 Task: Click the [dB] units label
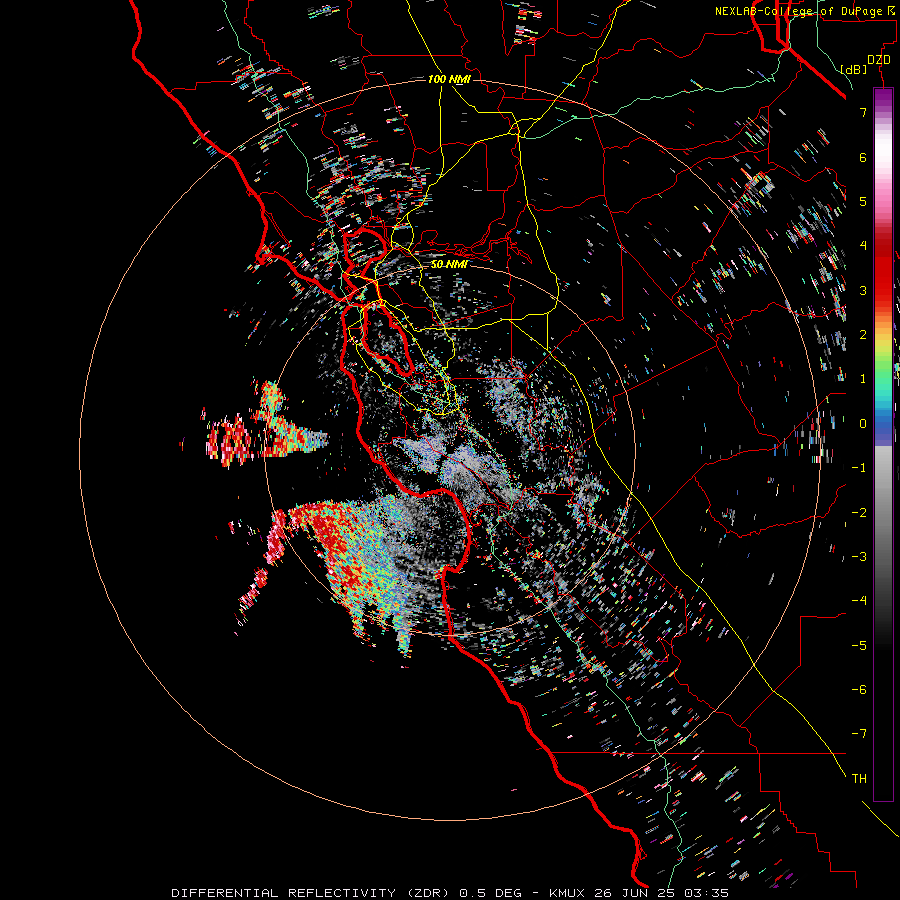point(853,69)
